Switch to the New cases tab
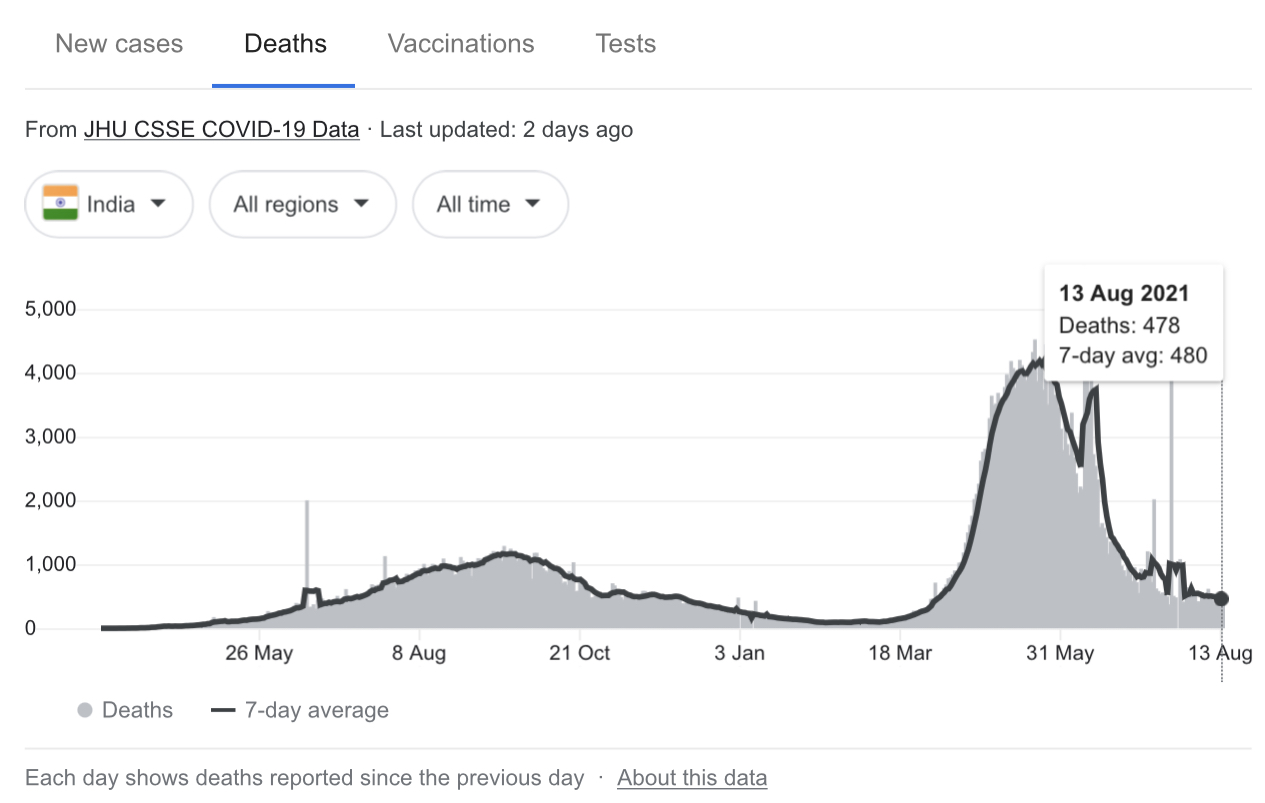1265x803 pixels. coord(119,44)
